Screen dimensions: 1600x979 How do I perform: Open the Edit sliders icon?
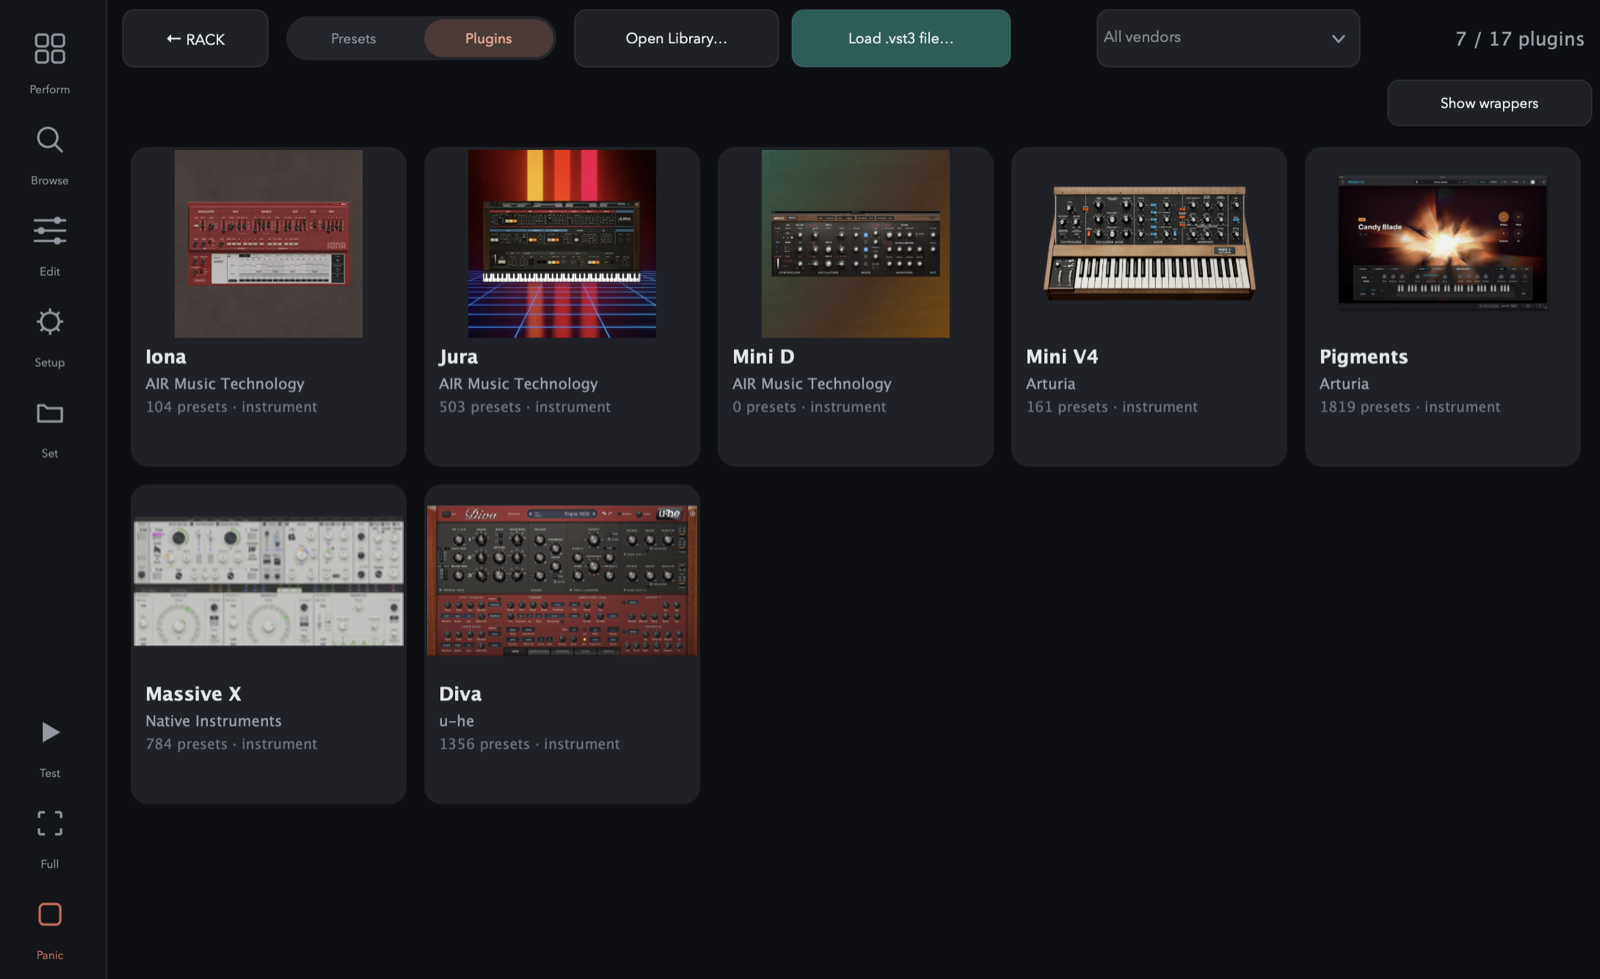click(49, 231)
